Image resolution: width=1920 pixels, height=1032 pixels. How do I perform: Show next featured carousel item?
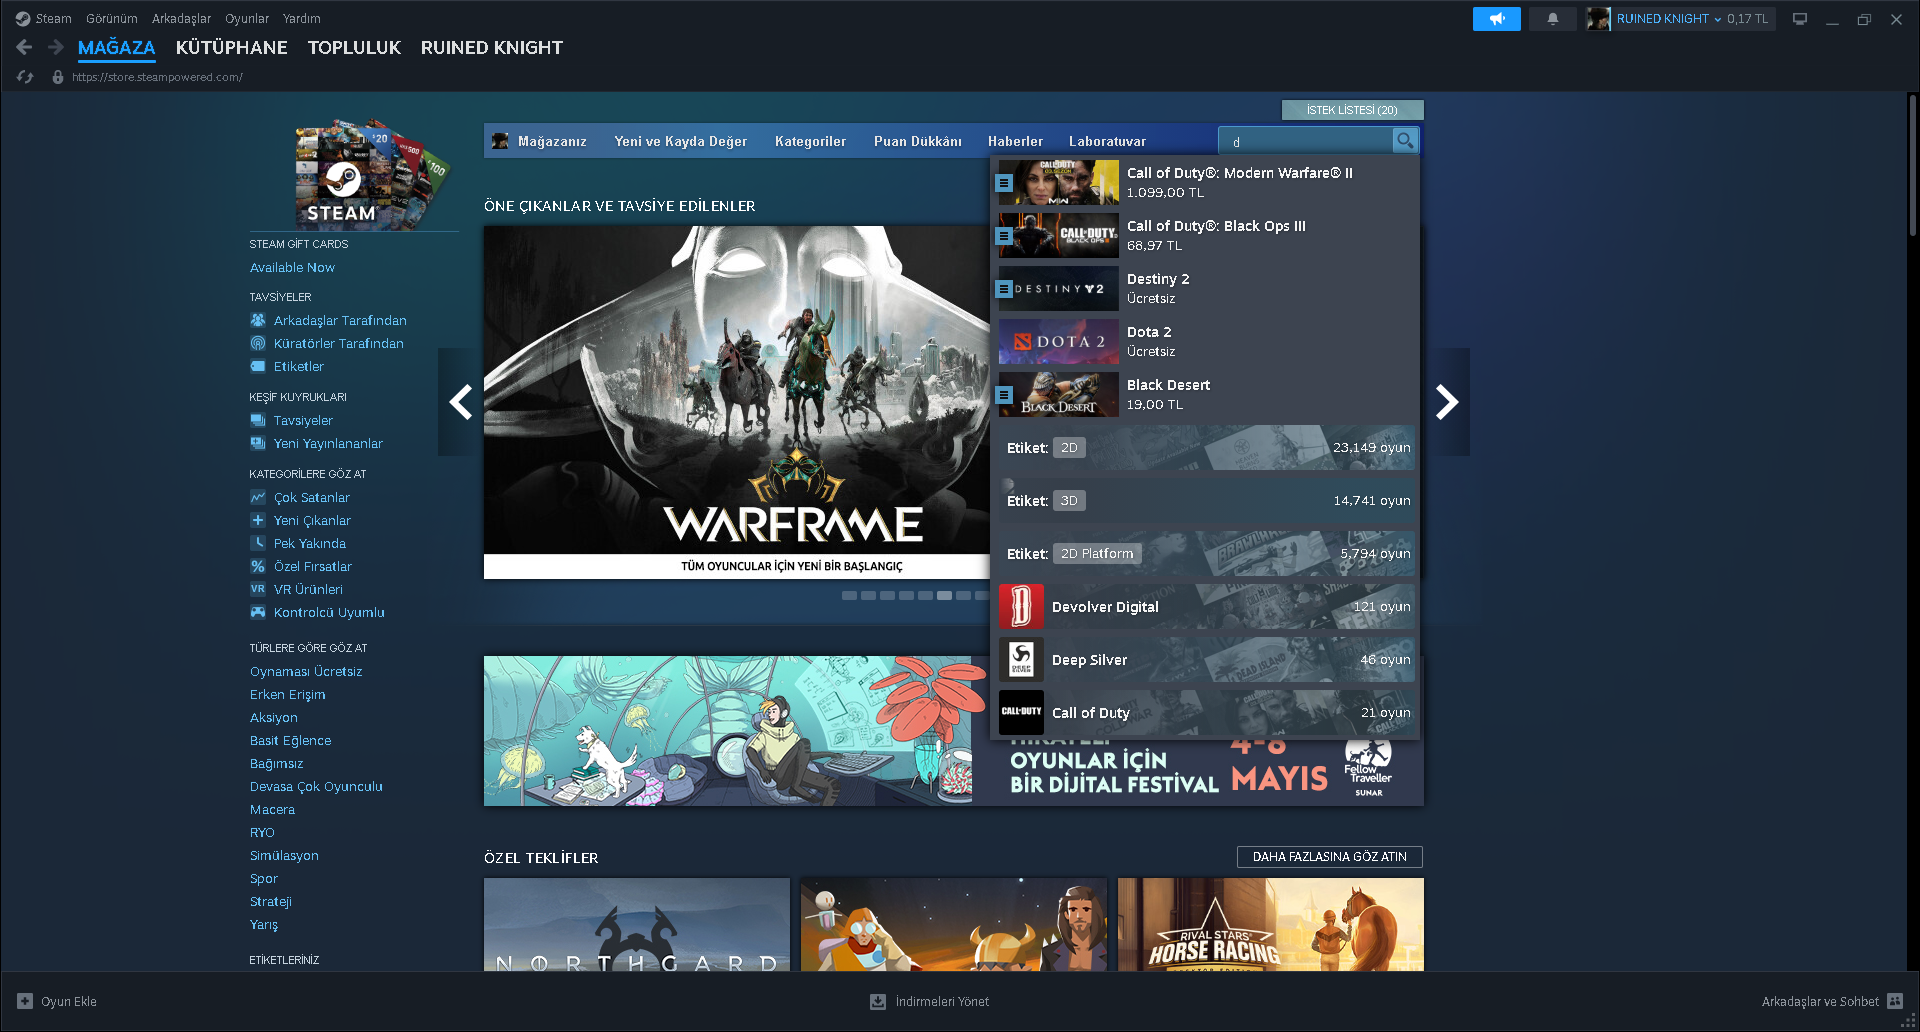point(1447,402)
